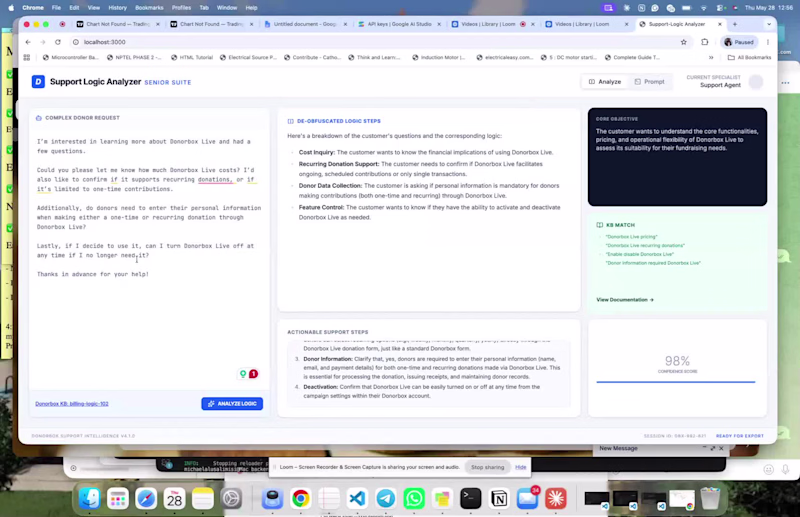Open Control Center in the menu bar

(x=721, y=8)
